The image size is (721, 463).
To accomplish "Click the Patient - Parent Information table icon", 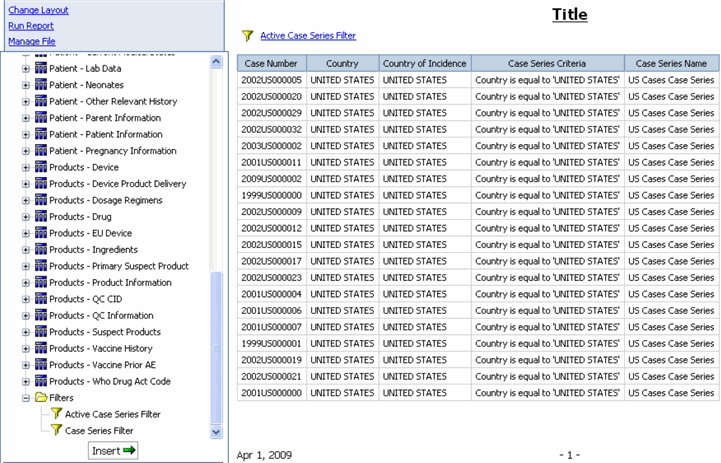I will (41, 118).
